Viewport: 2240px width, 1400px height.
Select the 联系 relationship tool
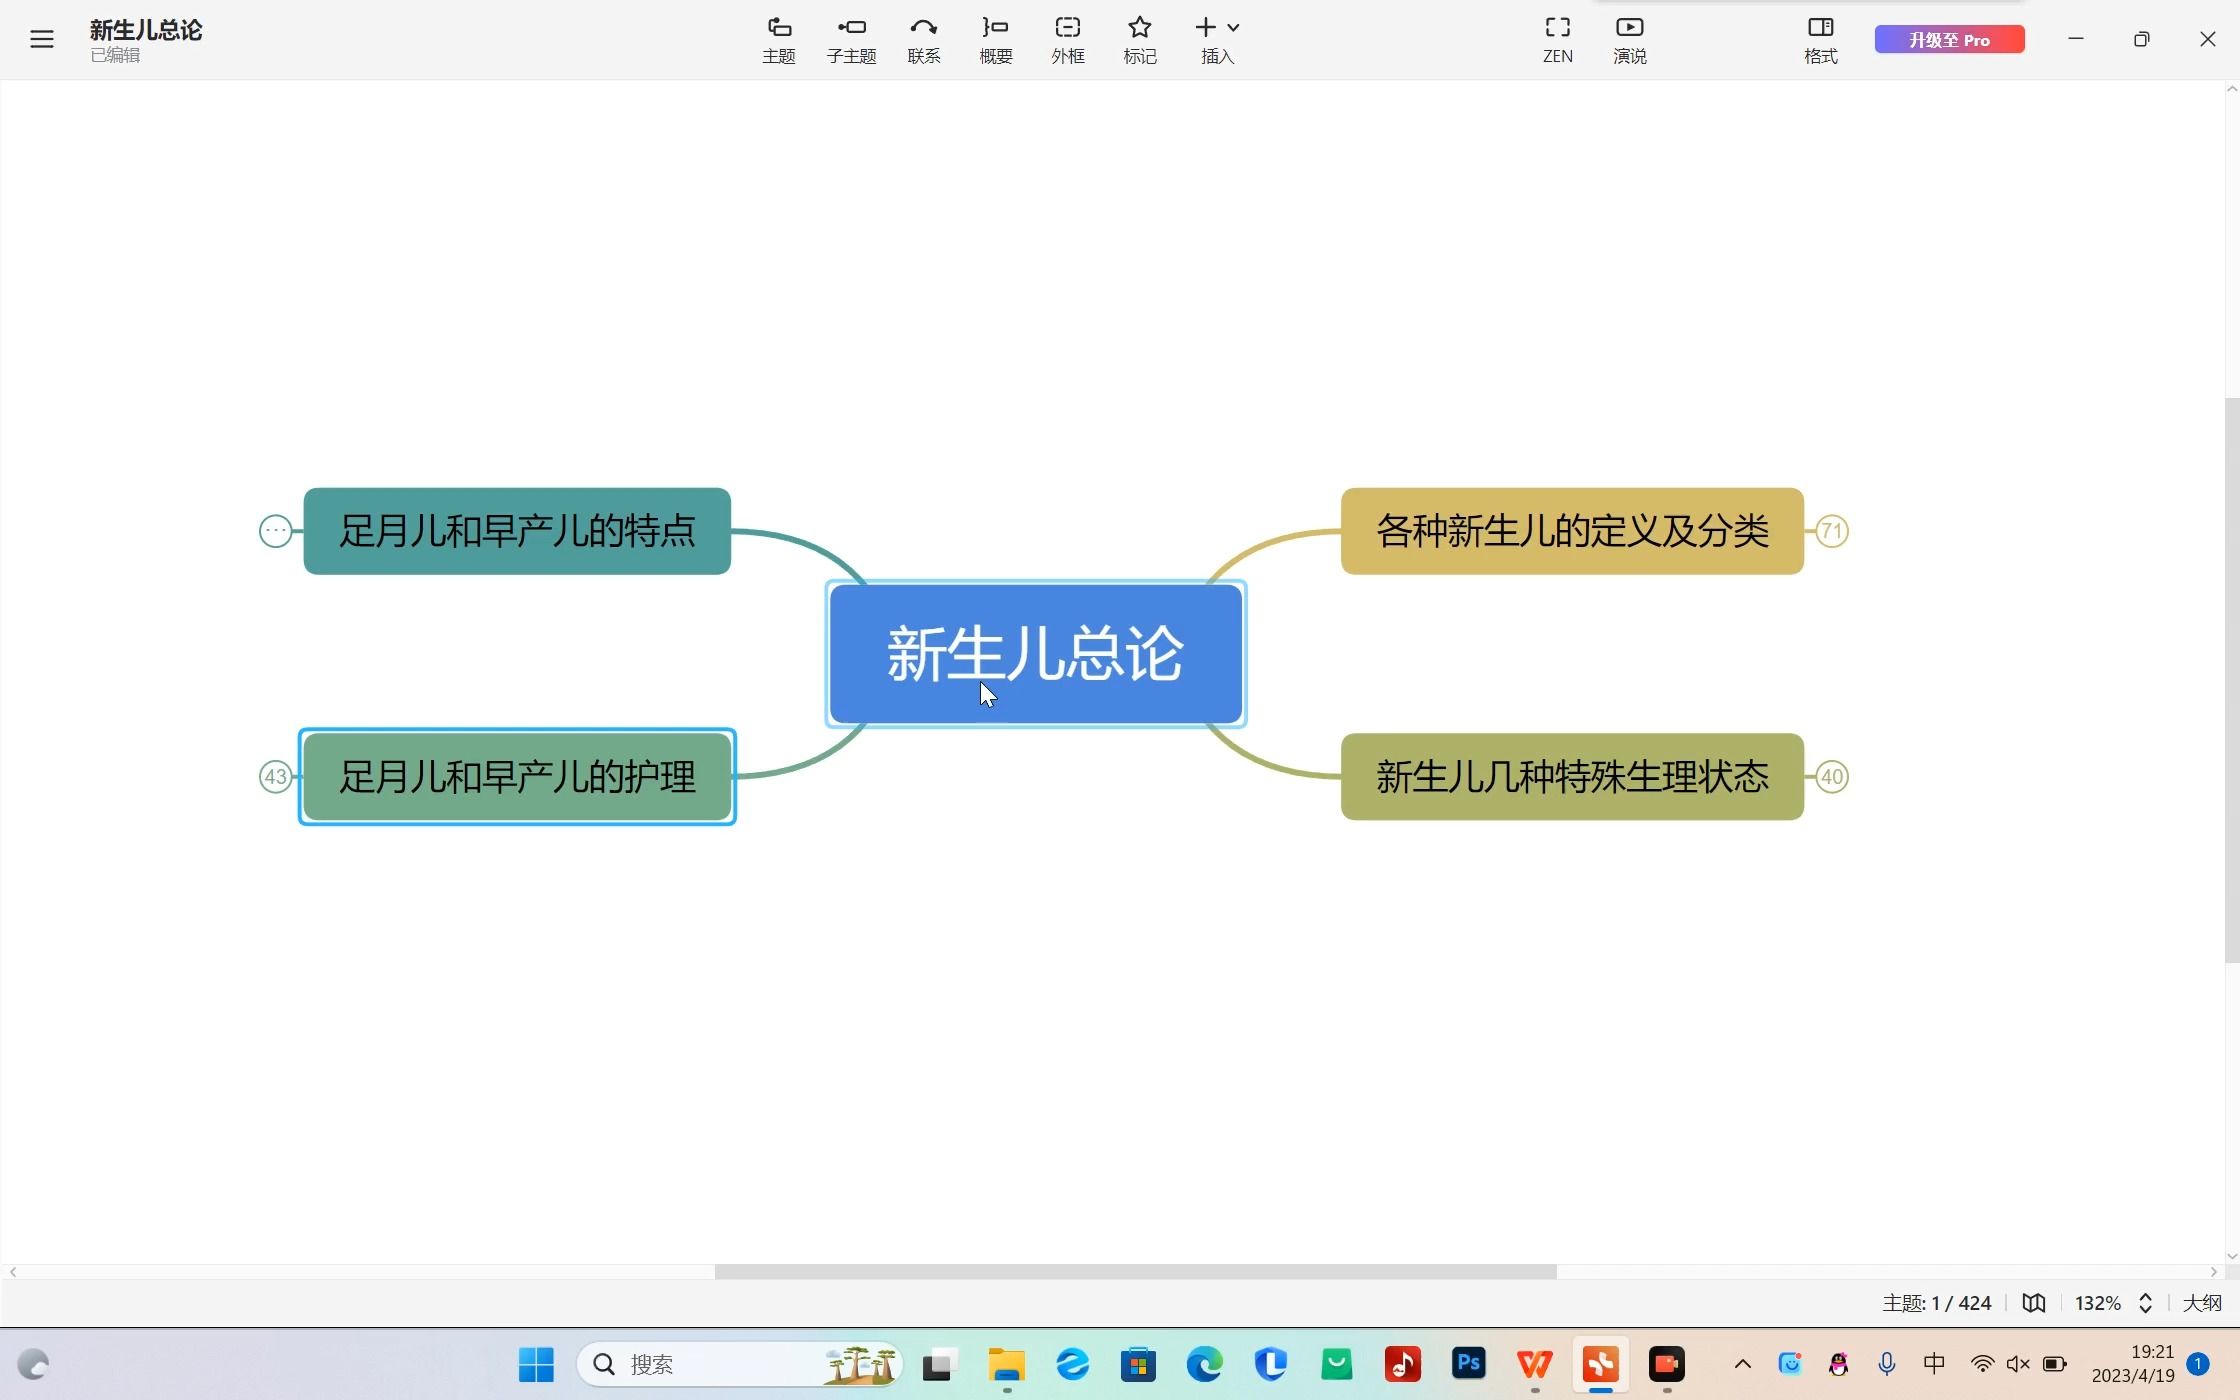(923, 40)
